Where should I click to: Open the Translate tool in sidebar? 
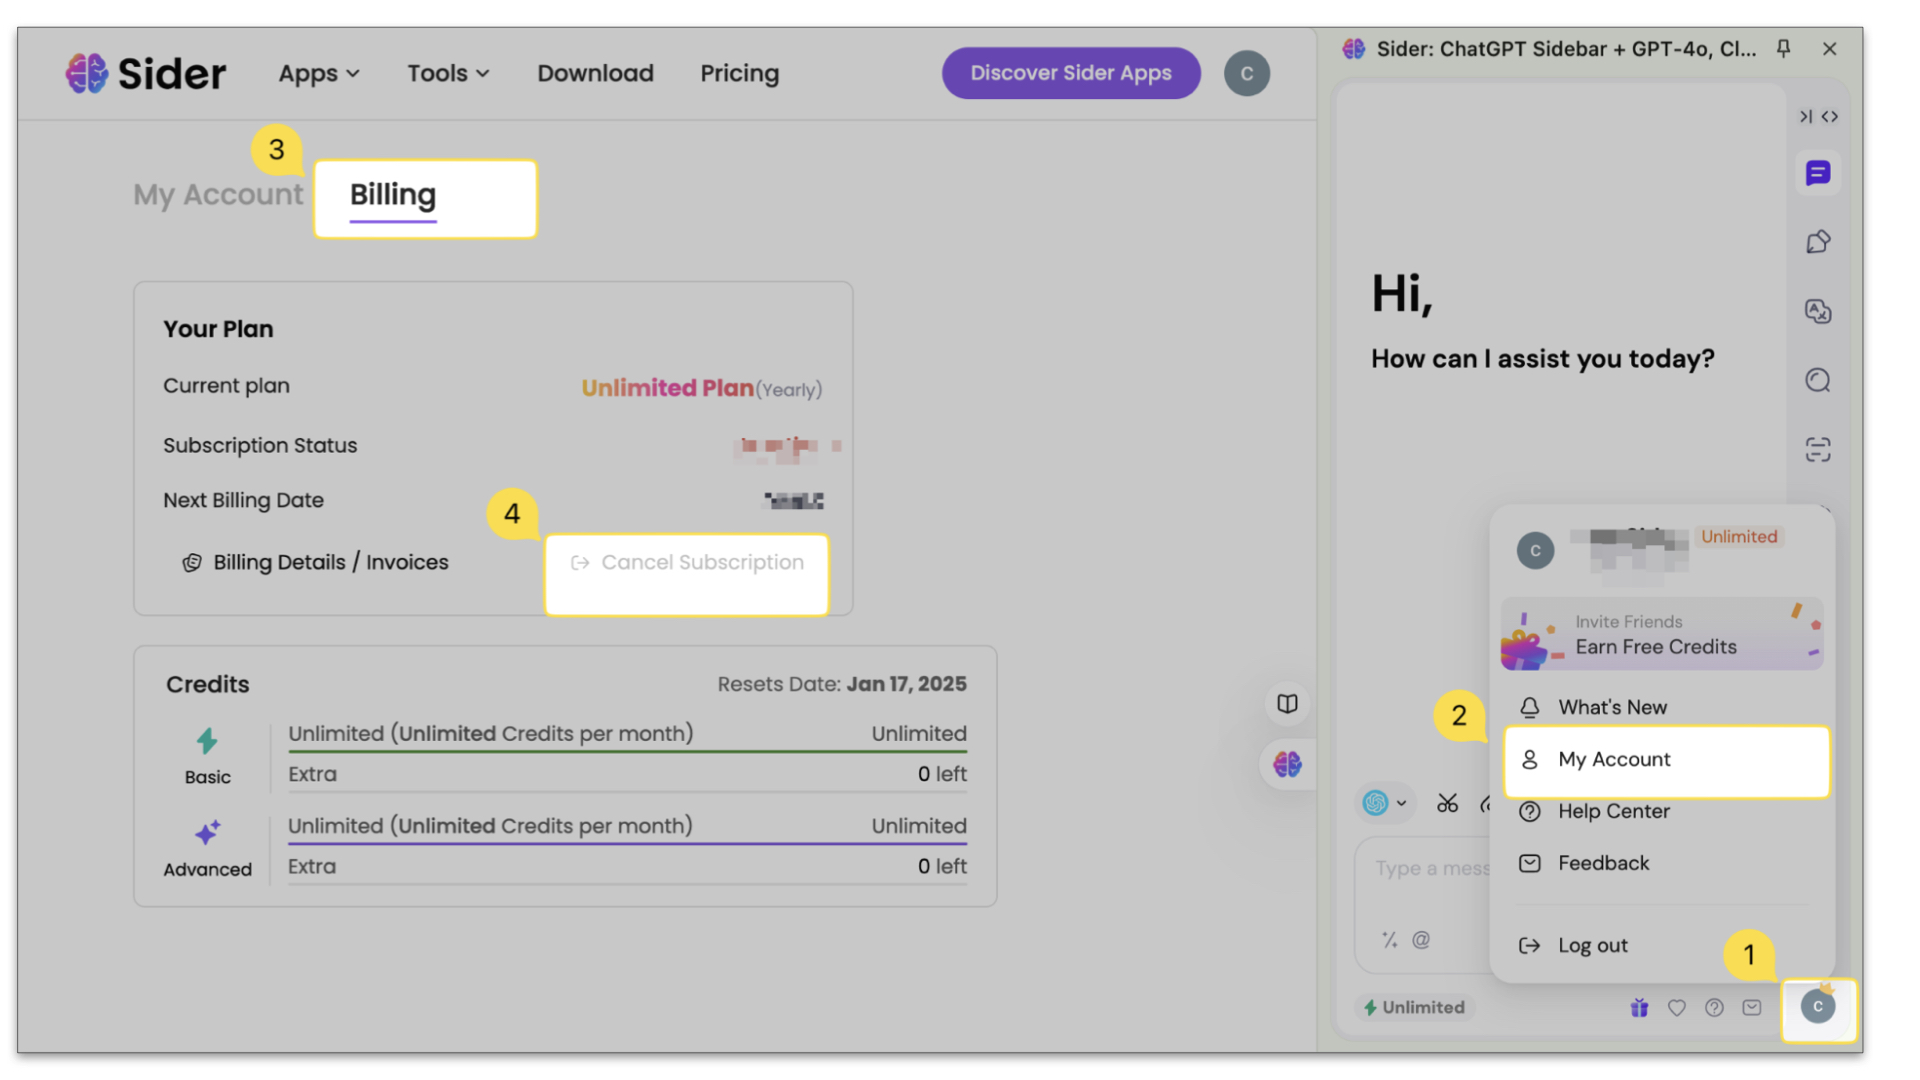click(1818, 311)
